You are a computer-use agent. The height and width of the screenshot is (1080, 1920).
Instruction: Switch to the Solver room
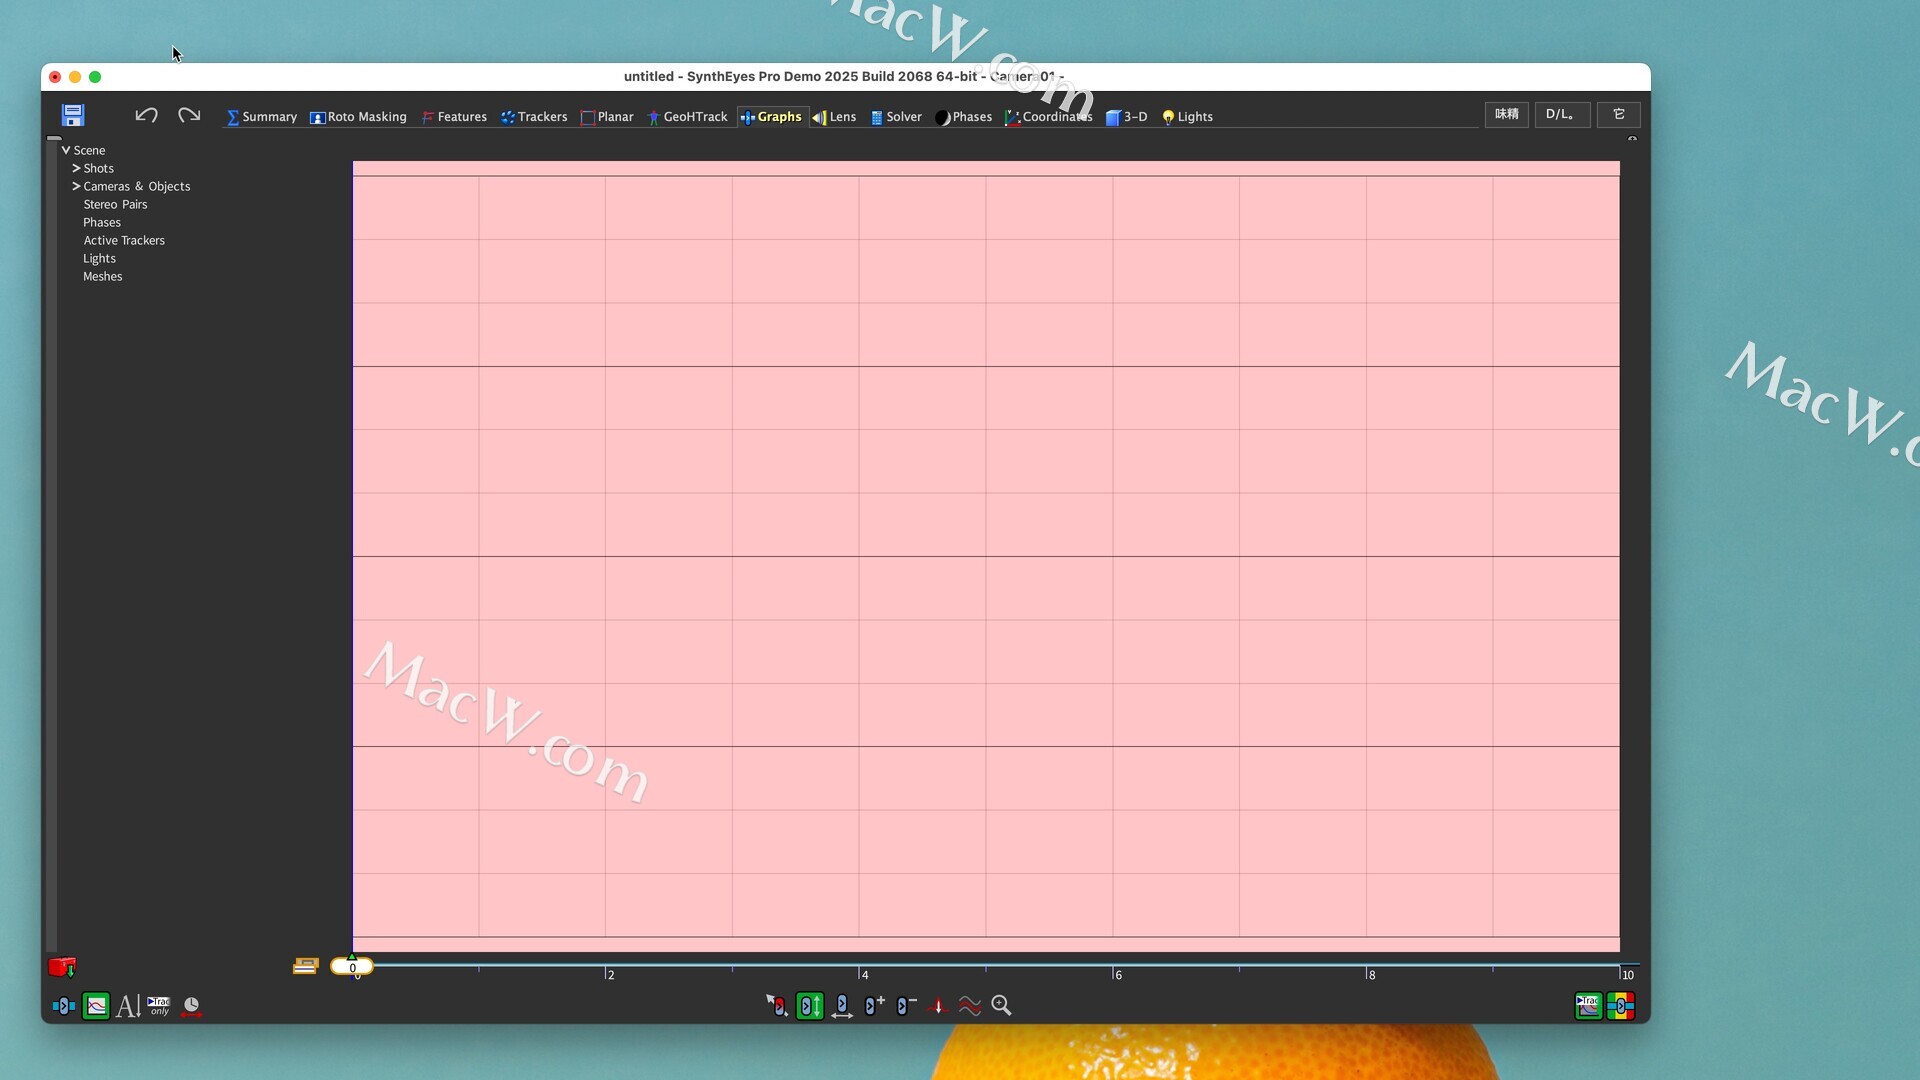[896, 117]
